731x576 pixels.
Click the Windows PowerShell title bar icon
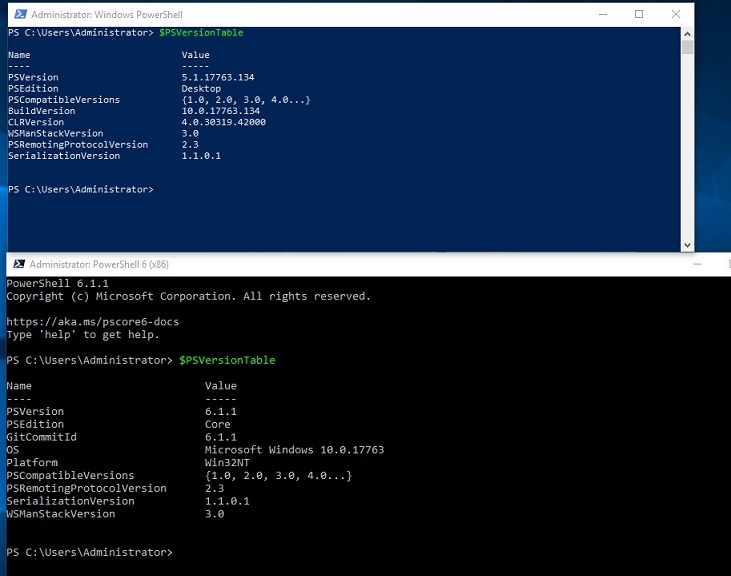click(x=20, y=14)
